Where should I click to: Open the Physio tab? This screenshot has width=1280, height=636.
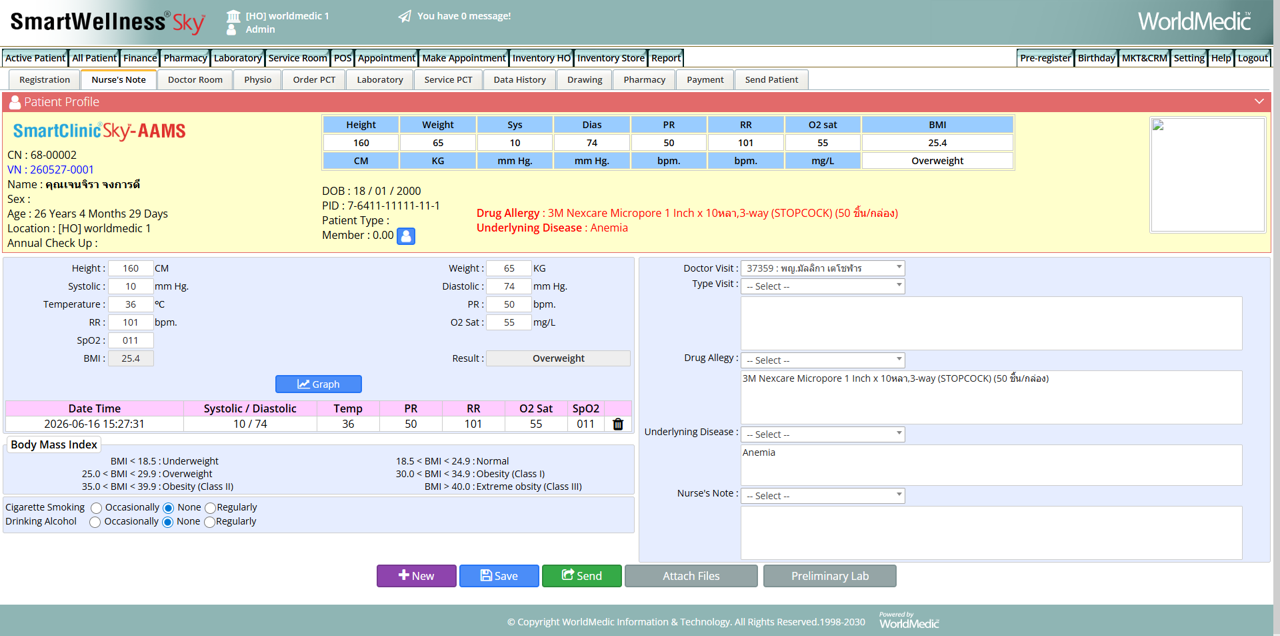pyautogui.click(x=258, y=80)
